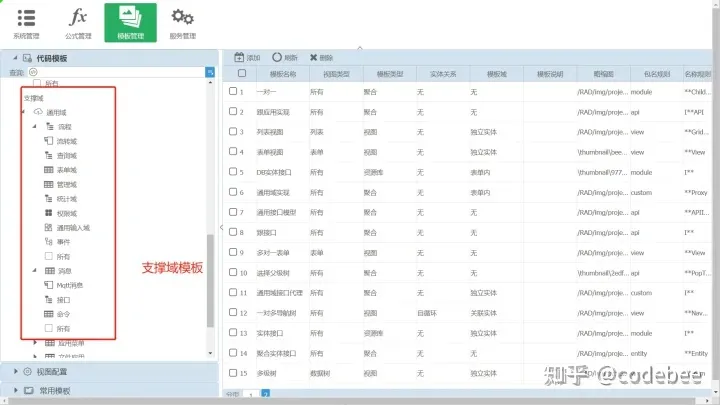Open the 公式管理 fx icon
The height and width of the screenshot is (405, 720).
coord(78,17)
